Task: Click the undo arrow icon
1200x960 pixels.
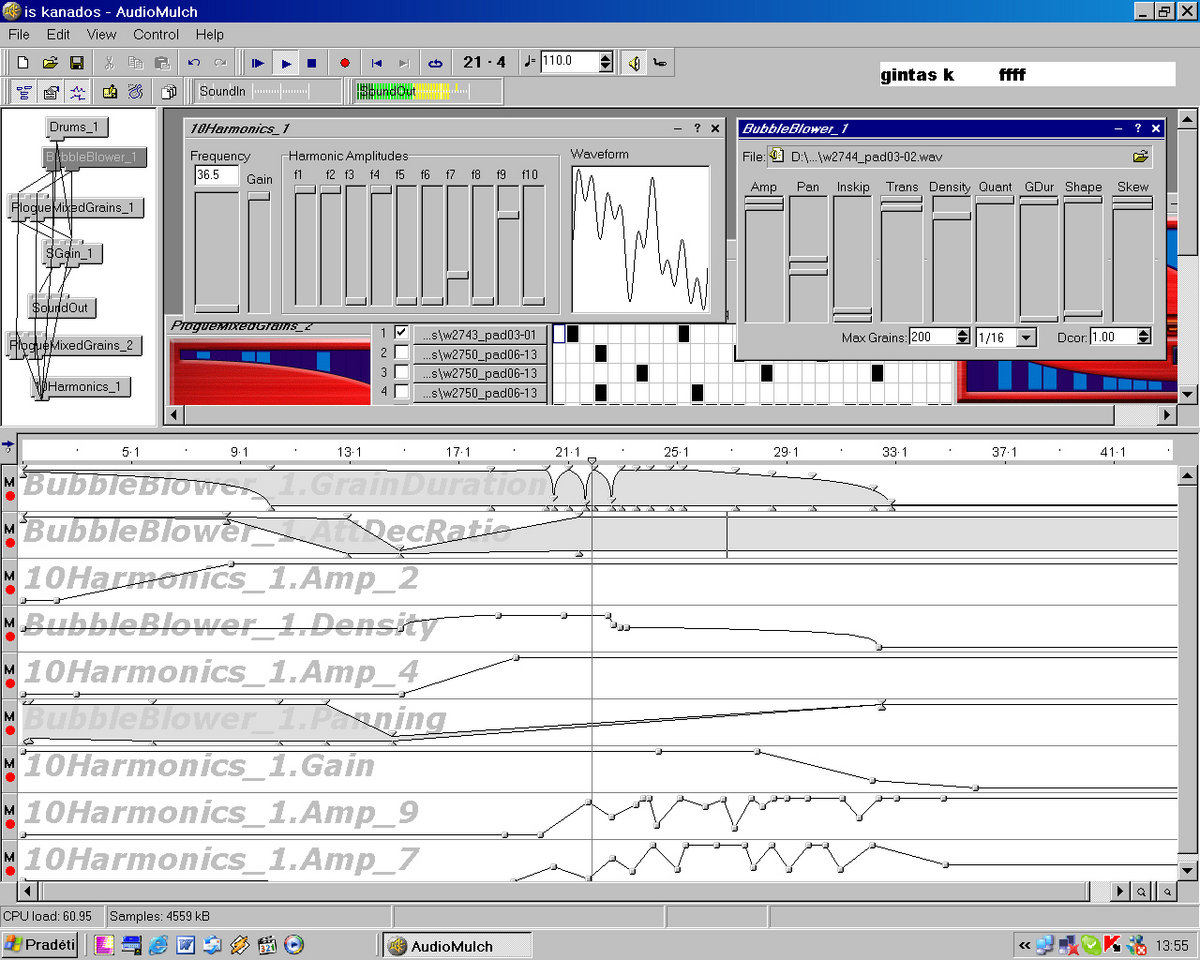Action: click(194, 63)
